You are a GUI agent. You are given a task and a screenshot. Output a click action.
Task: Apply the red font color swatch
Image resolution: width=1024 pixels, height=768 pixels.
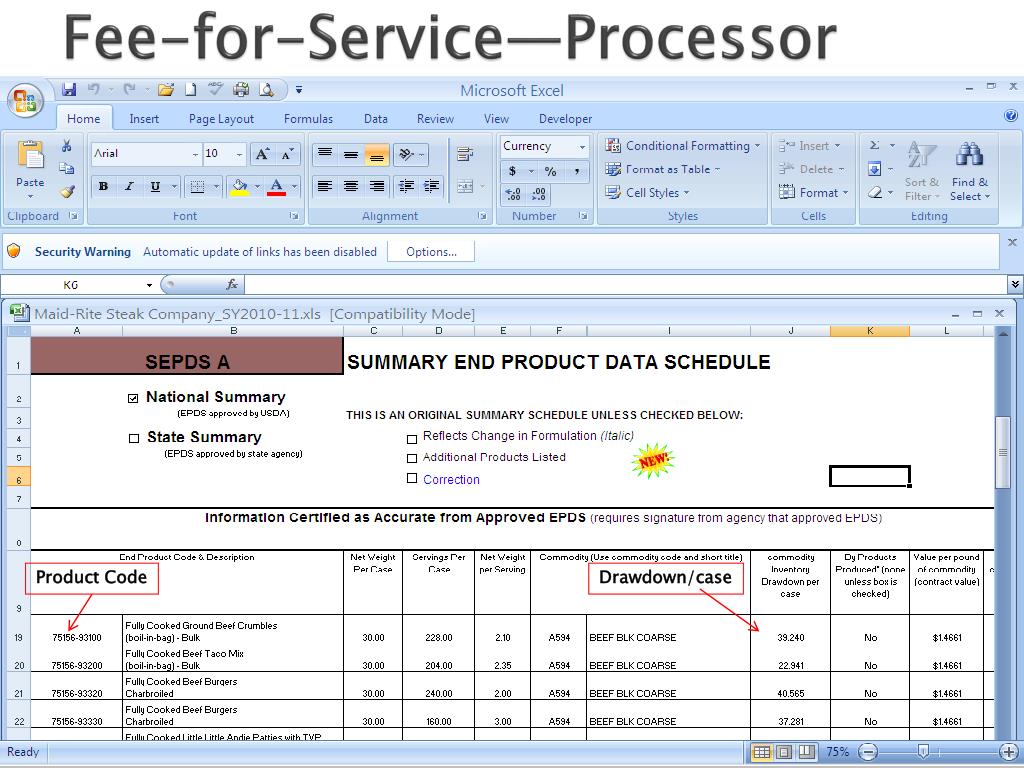tap(276, 187)
